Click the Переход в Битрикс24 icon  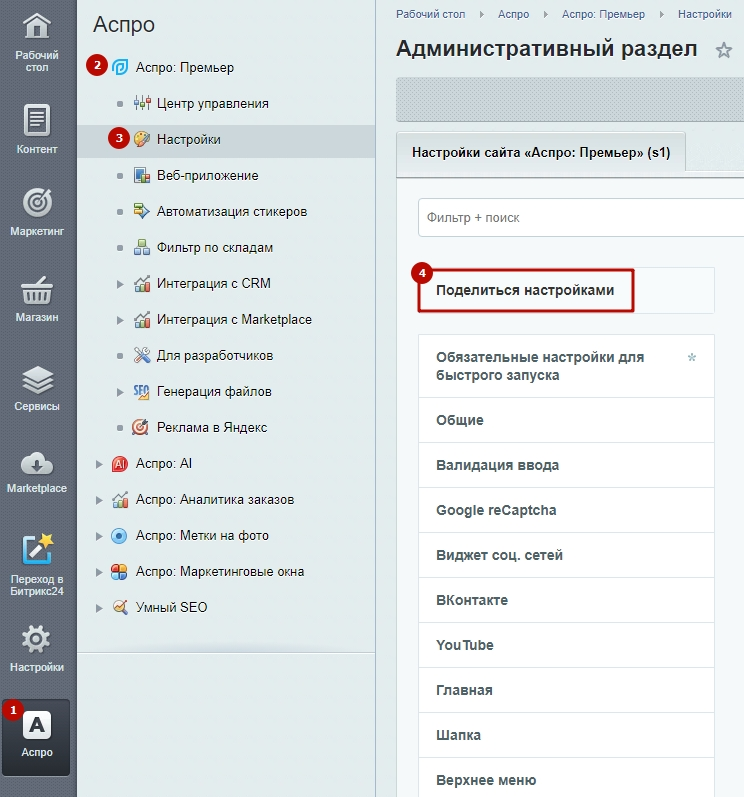(38, 549)
